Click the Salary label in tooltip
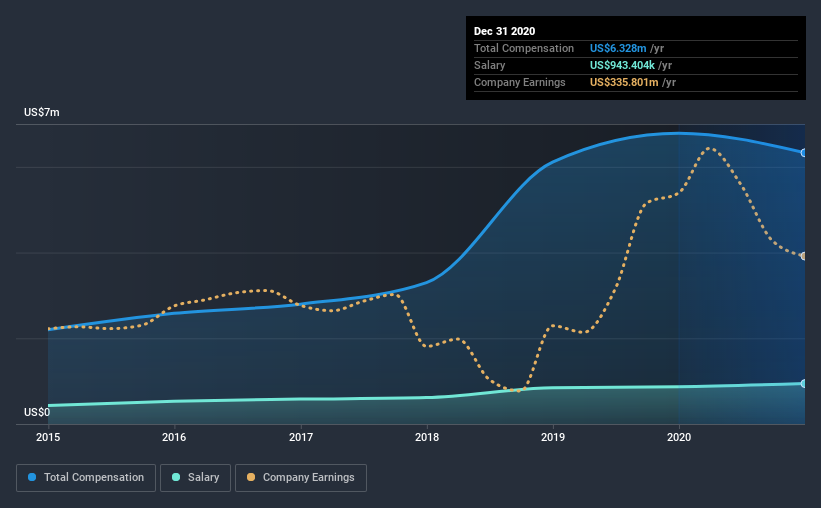Viewport: 821px width, 508px height. [490, 65]
